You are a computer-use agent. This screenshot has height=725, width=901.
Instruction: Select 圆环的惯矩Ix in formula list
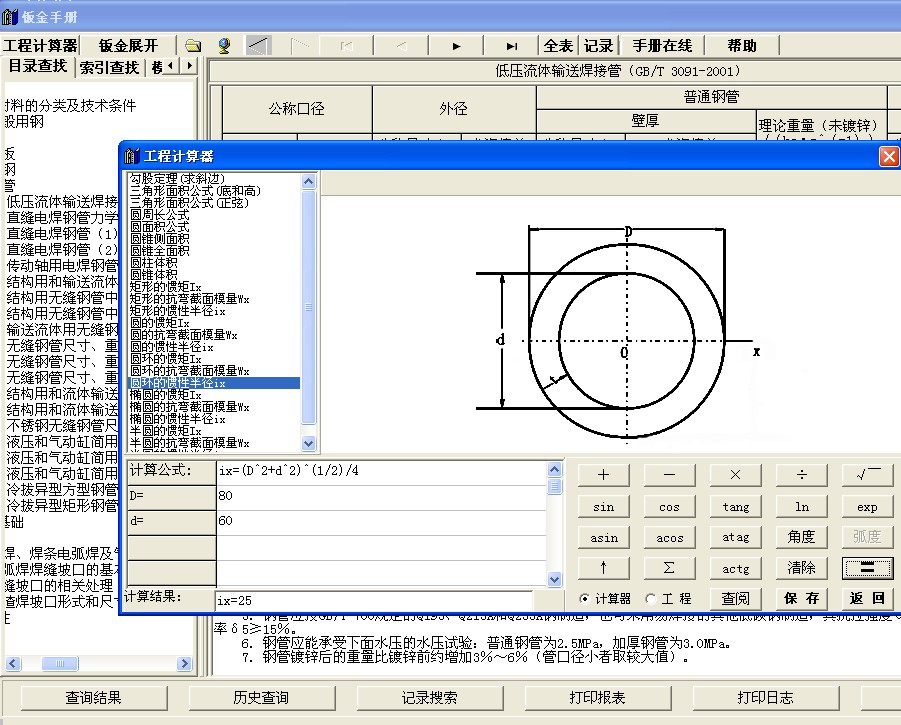(165, 358)
